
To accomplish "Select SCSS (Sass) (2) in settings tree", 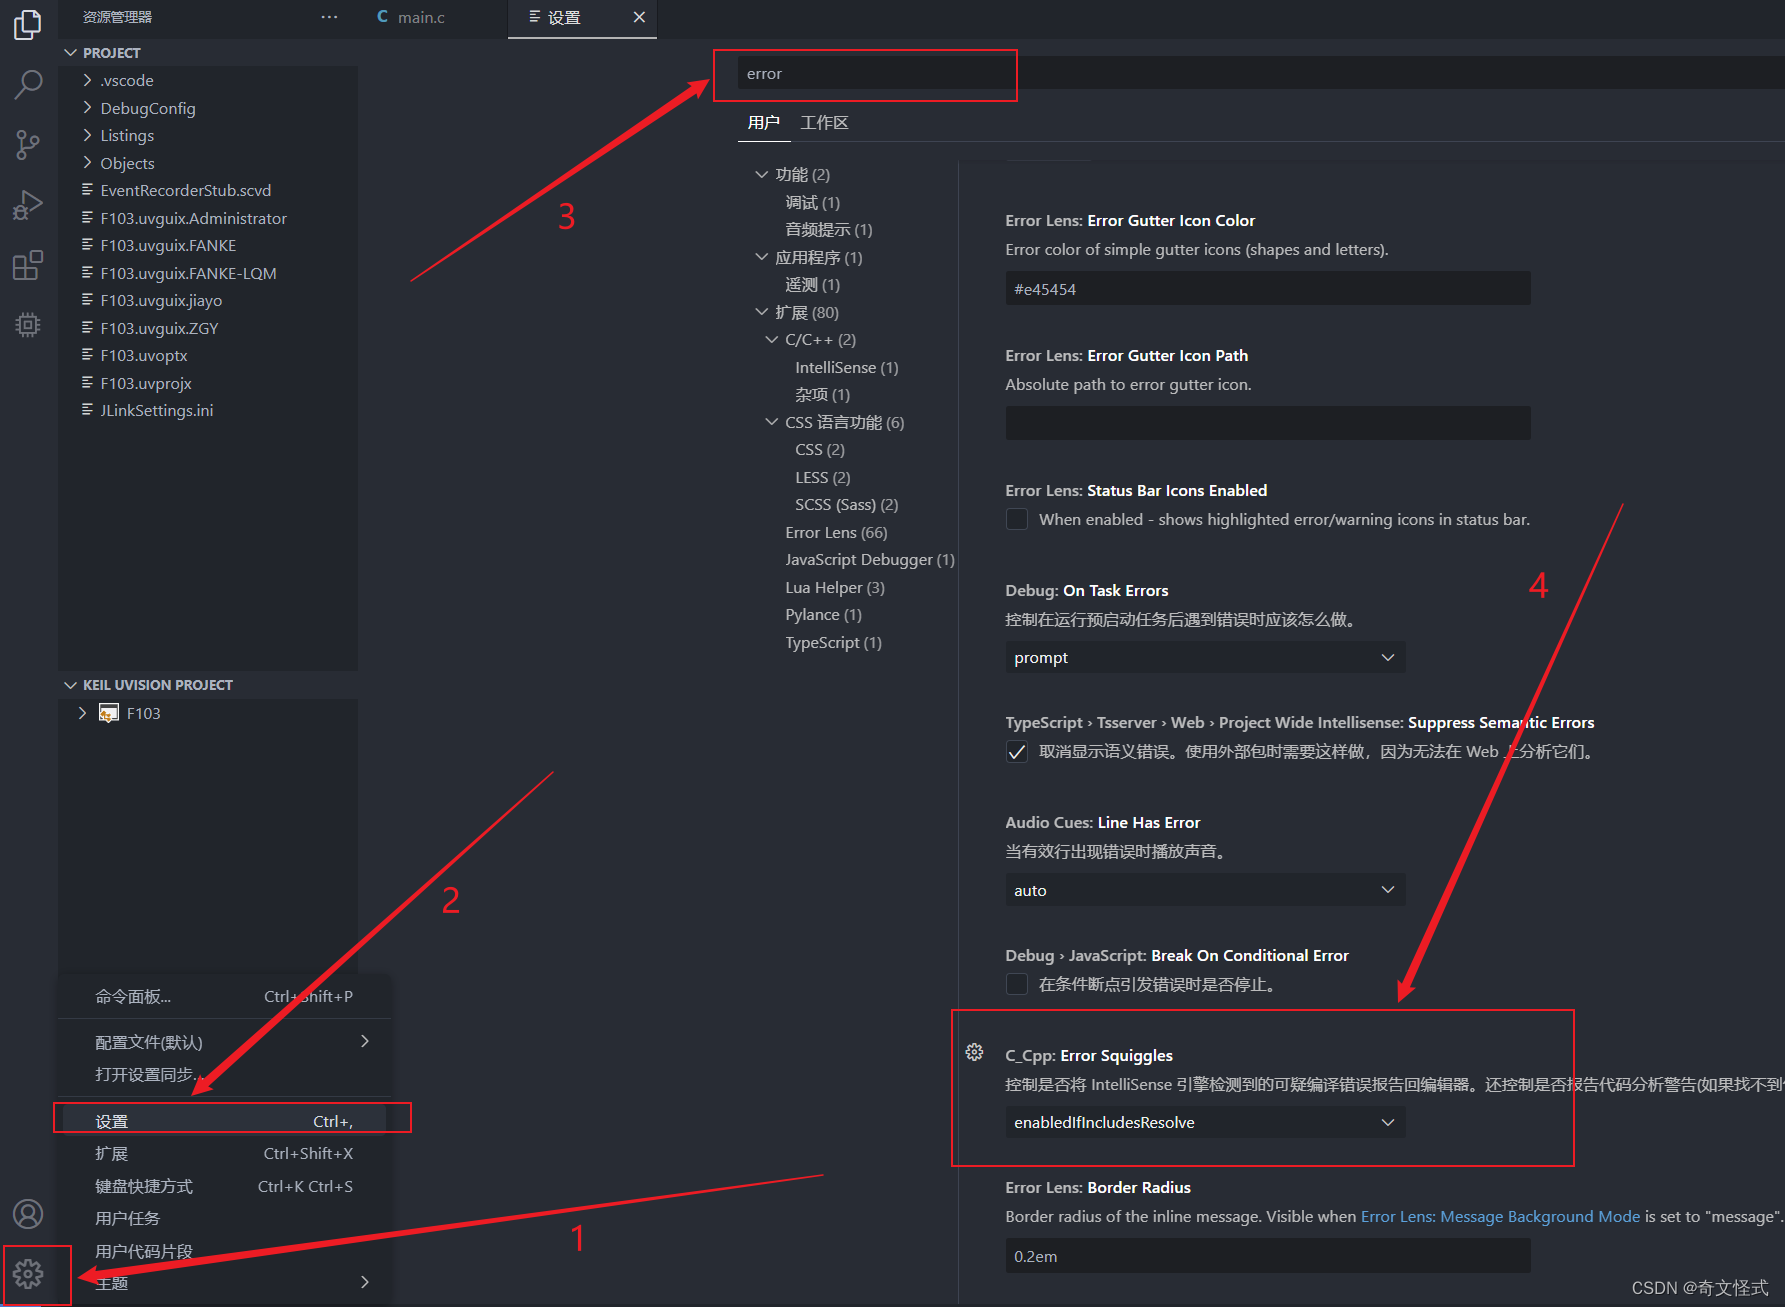I will pyautogui.click(x=847, y=505).
